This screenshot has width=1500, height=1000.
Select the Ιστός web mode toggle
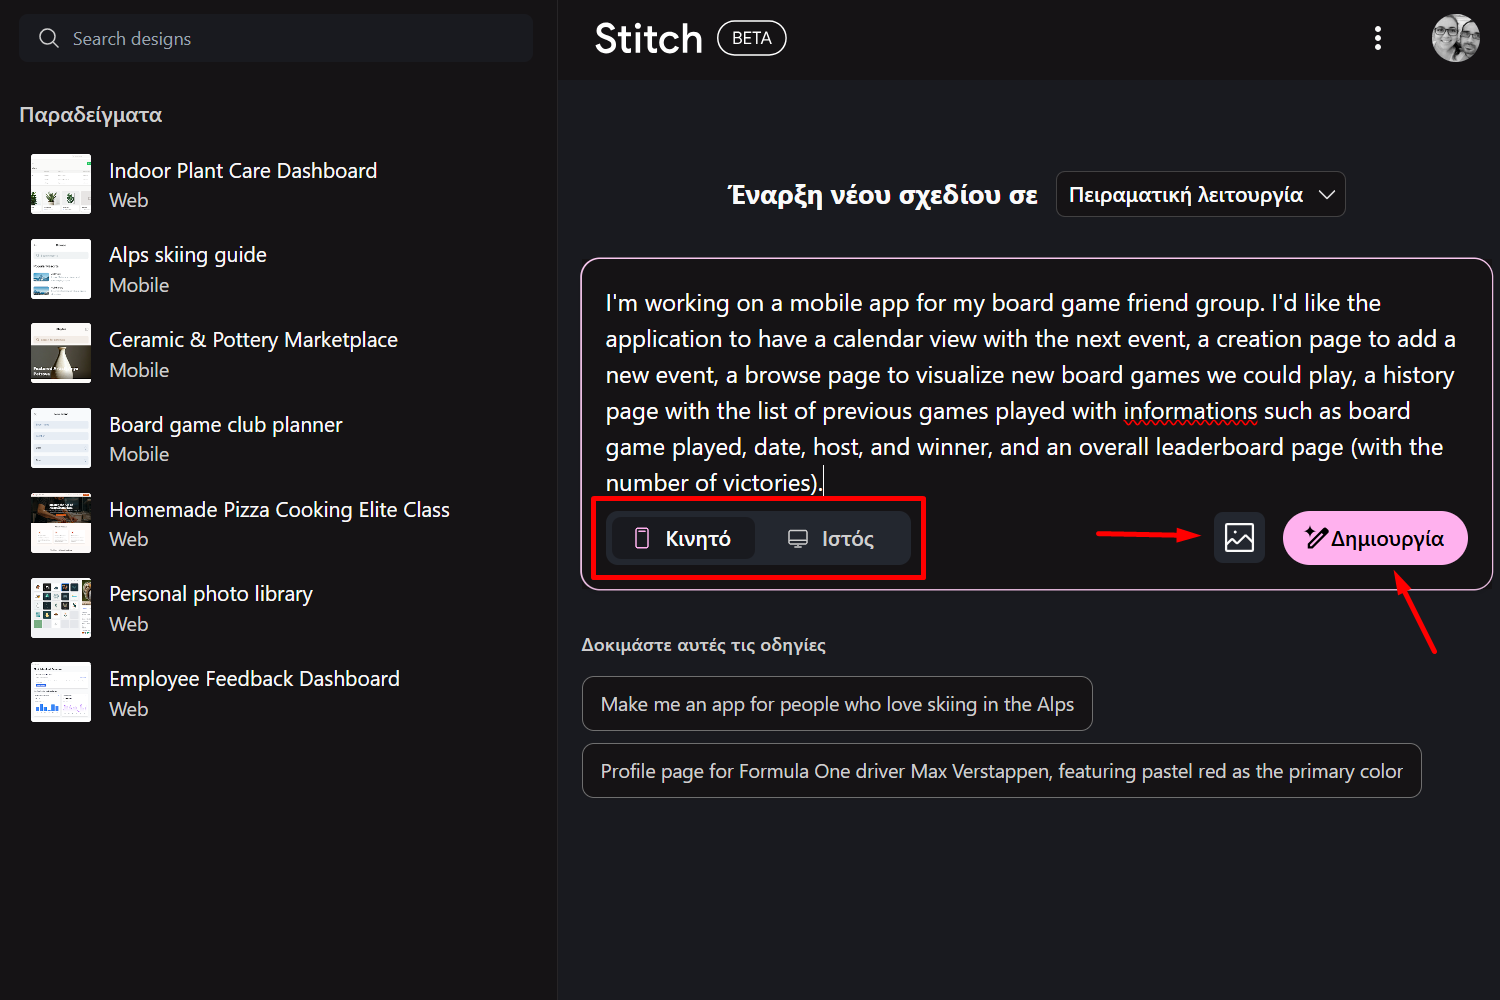point(831,539)
